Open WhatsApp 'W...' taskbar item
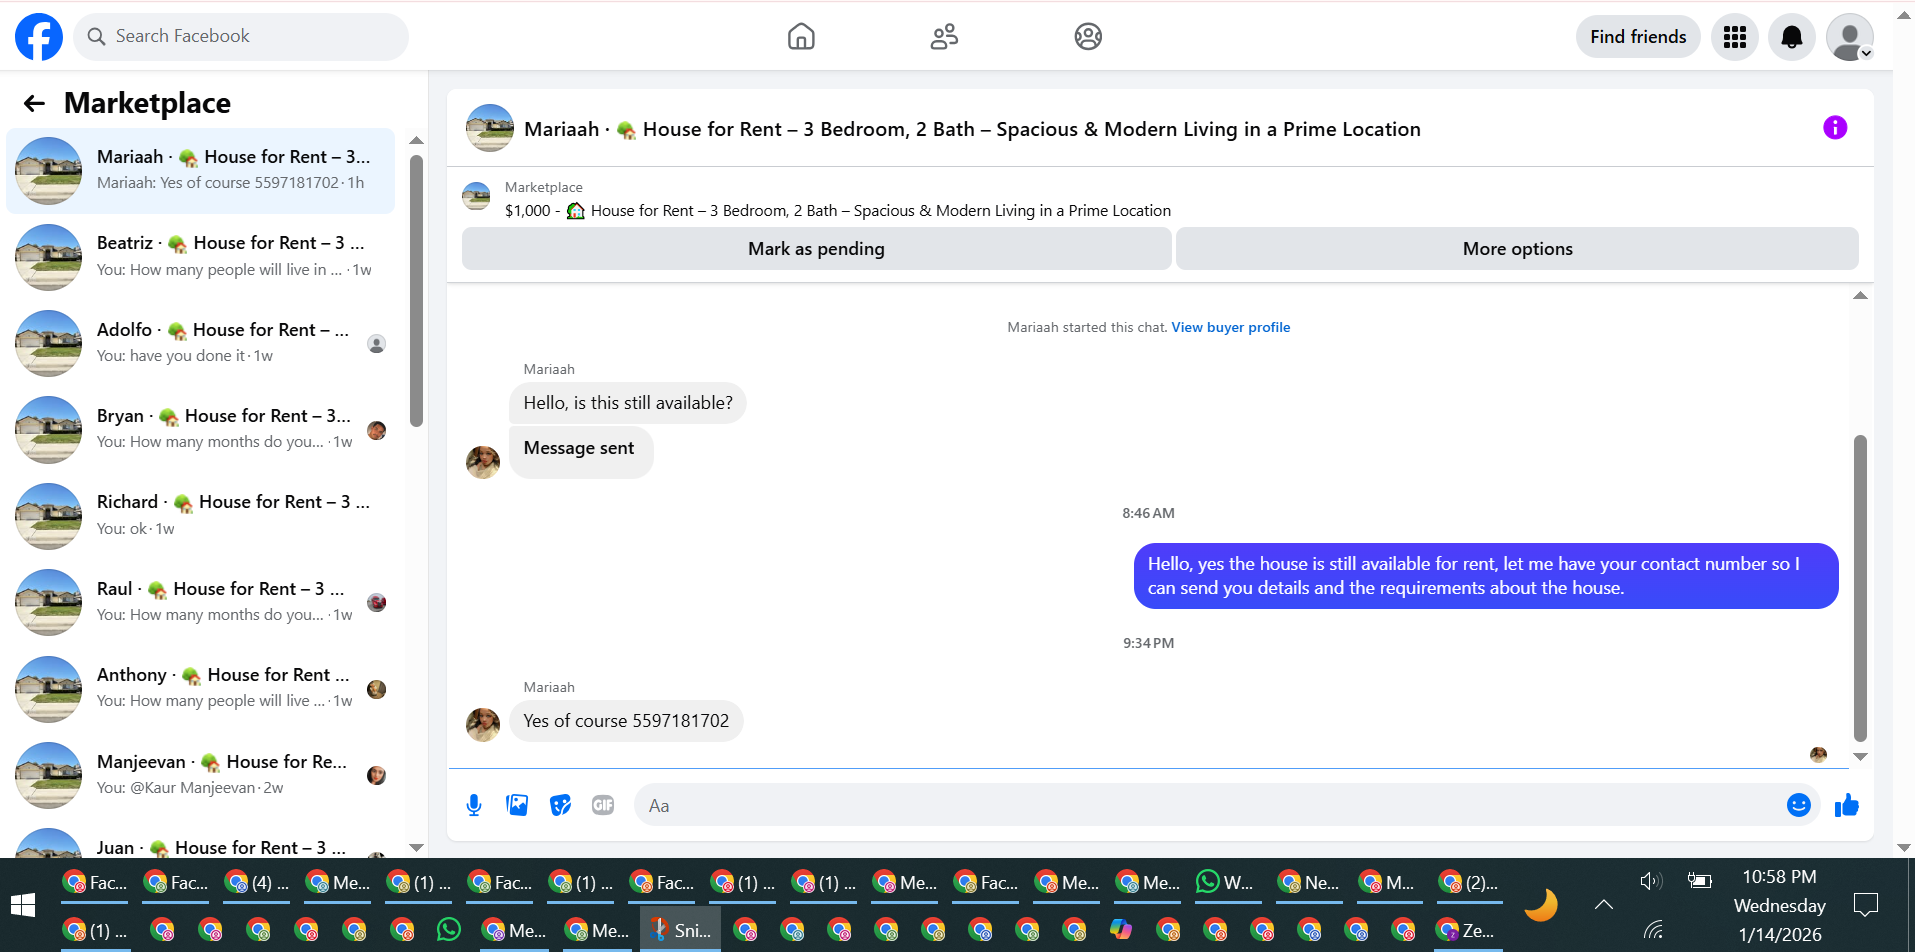The height and width of the screenshot is (952, 1915). [1226, 882]
